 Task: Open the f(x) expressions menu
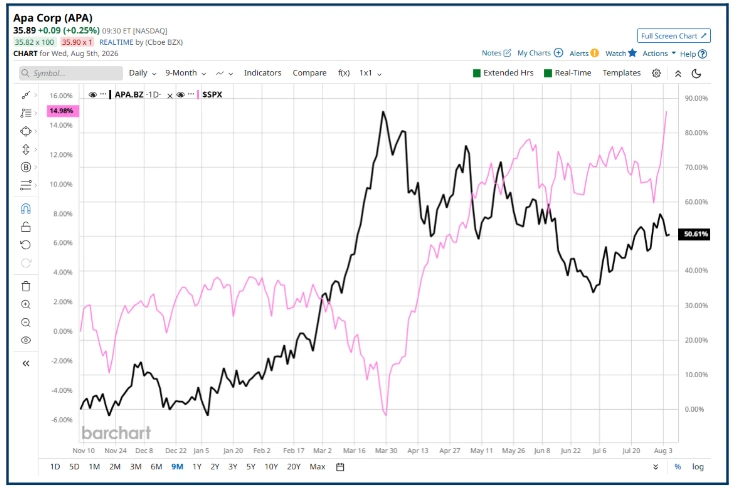344,73
